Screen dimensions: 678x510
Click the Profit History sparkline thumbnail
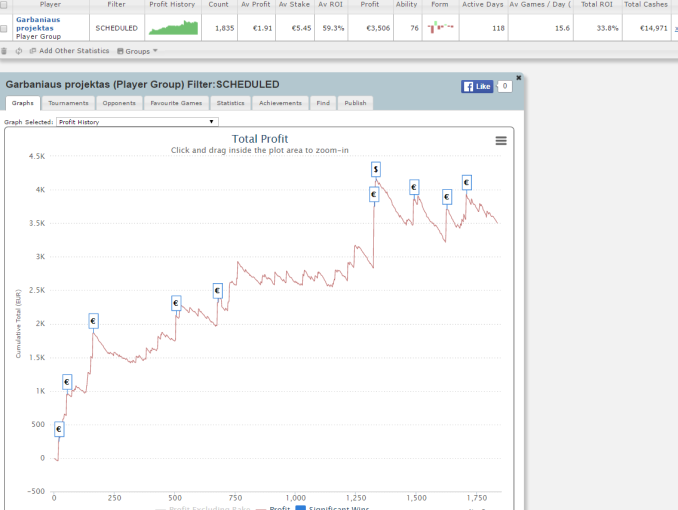coord(171,28)
